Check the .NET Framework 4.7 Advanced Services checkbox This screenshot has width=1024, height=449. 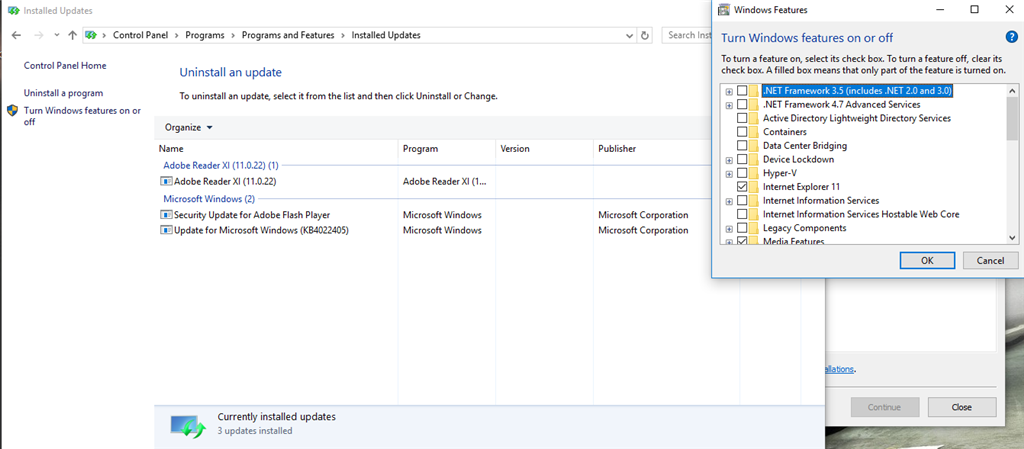742,105
